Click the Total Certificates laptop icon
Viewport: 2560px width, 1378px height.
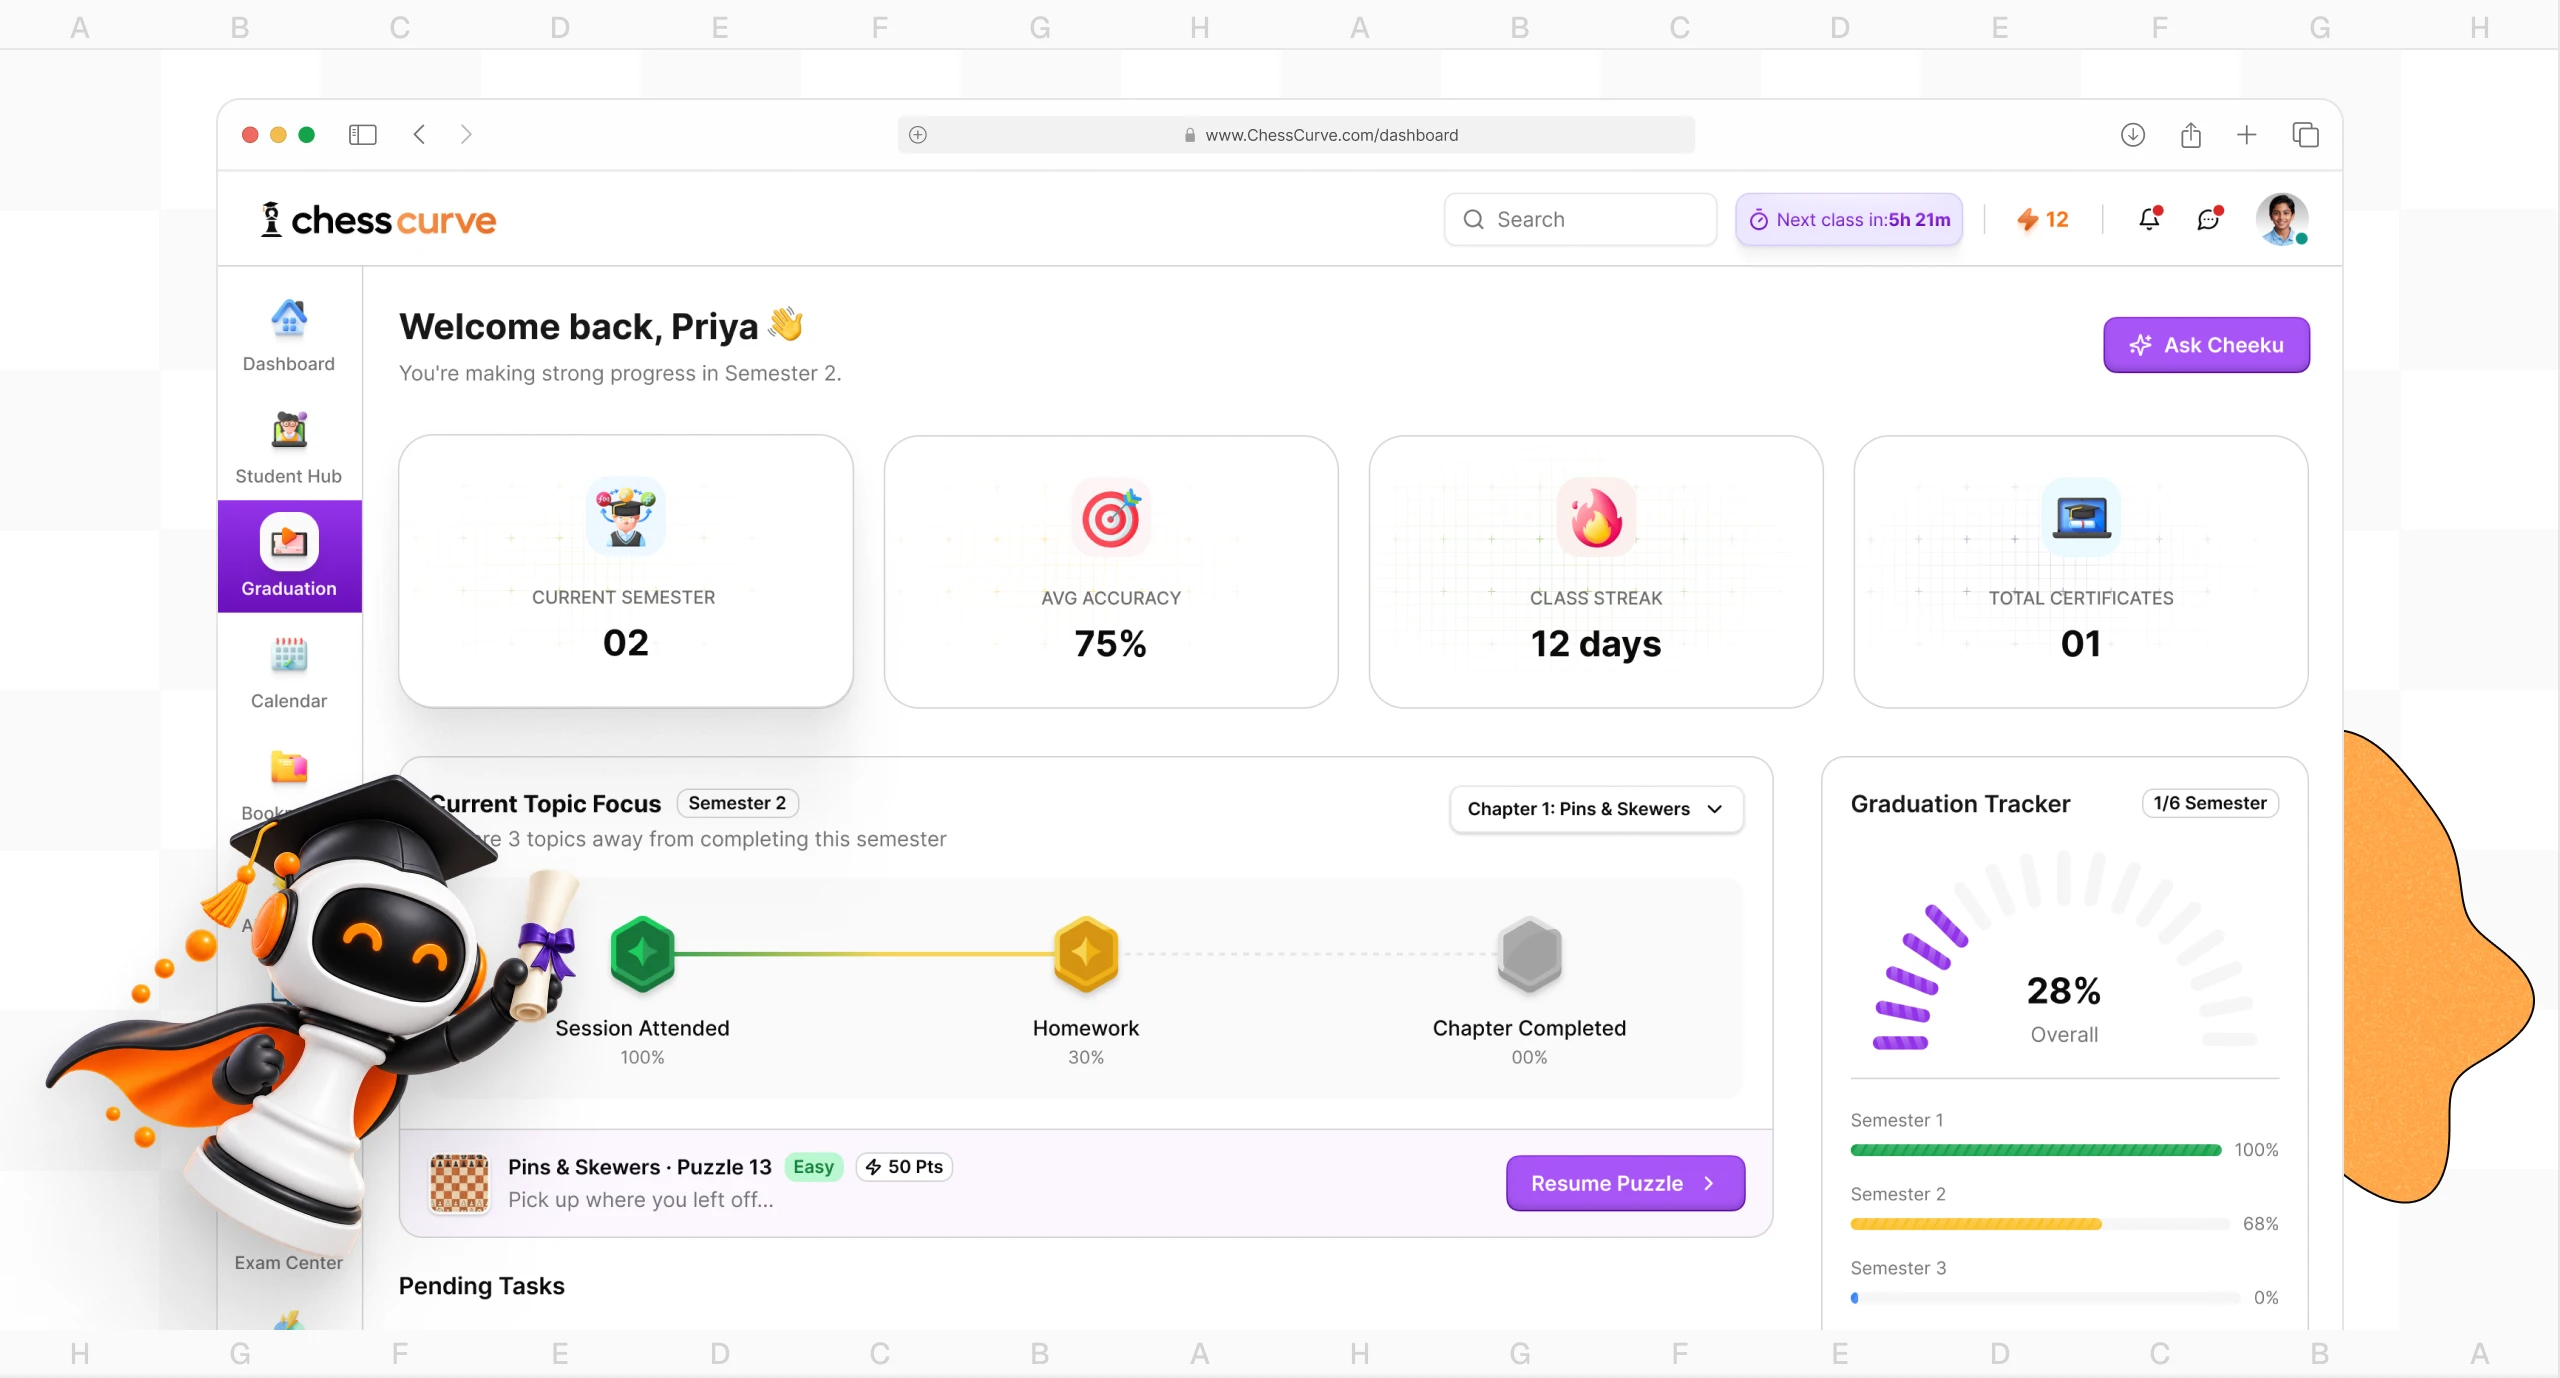[x=2081, y=517]
